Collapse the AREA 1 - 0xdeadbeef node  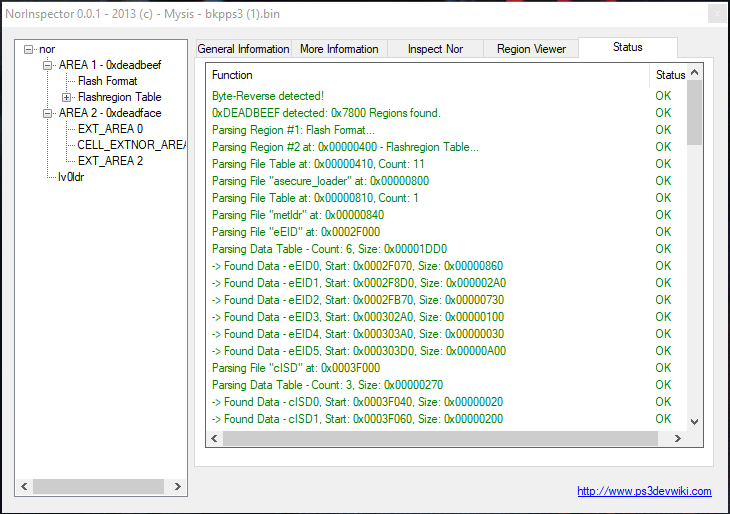47,65
